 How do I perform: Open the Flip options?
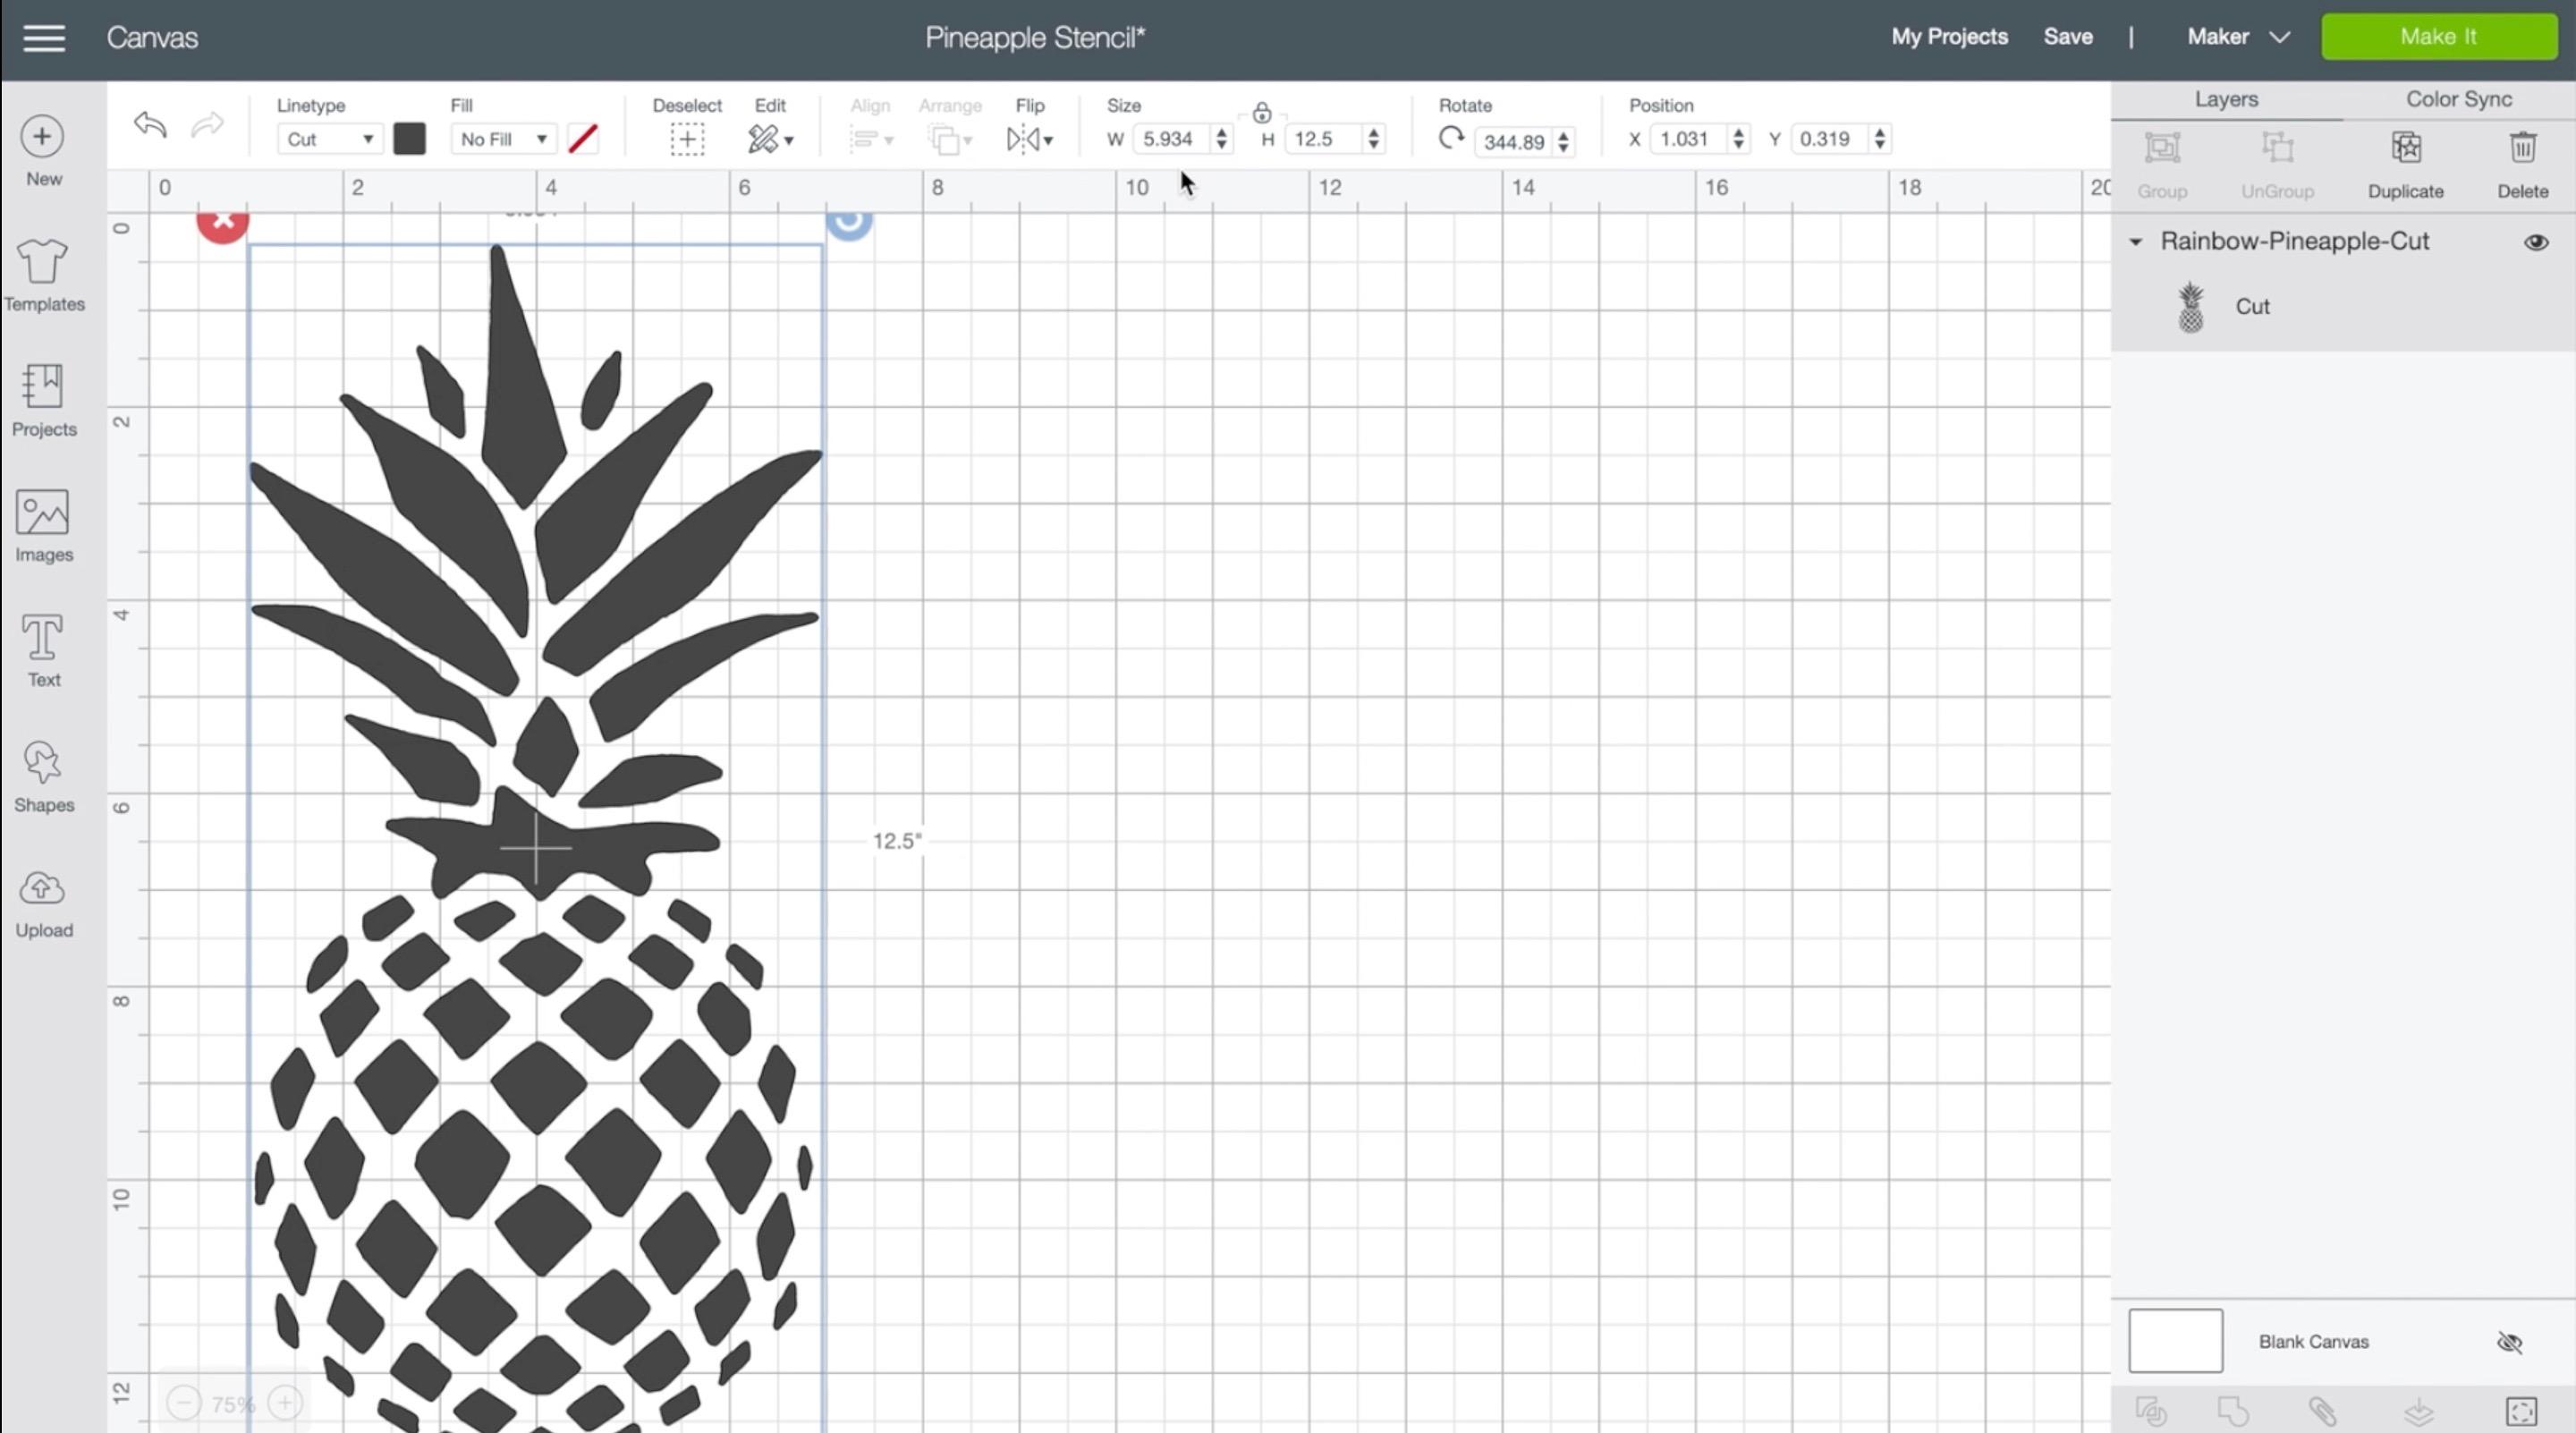coord(1029,139)
